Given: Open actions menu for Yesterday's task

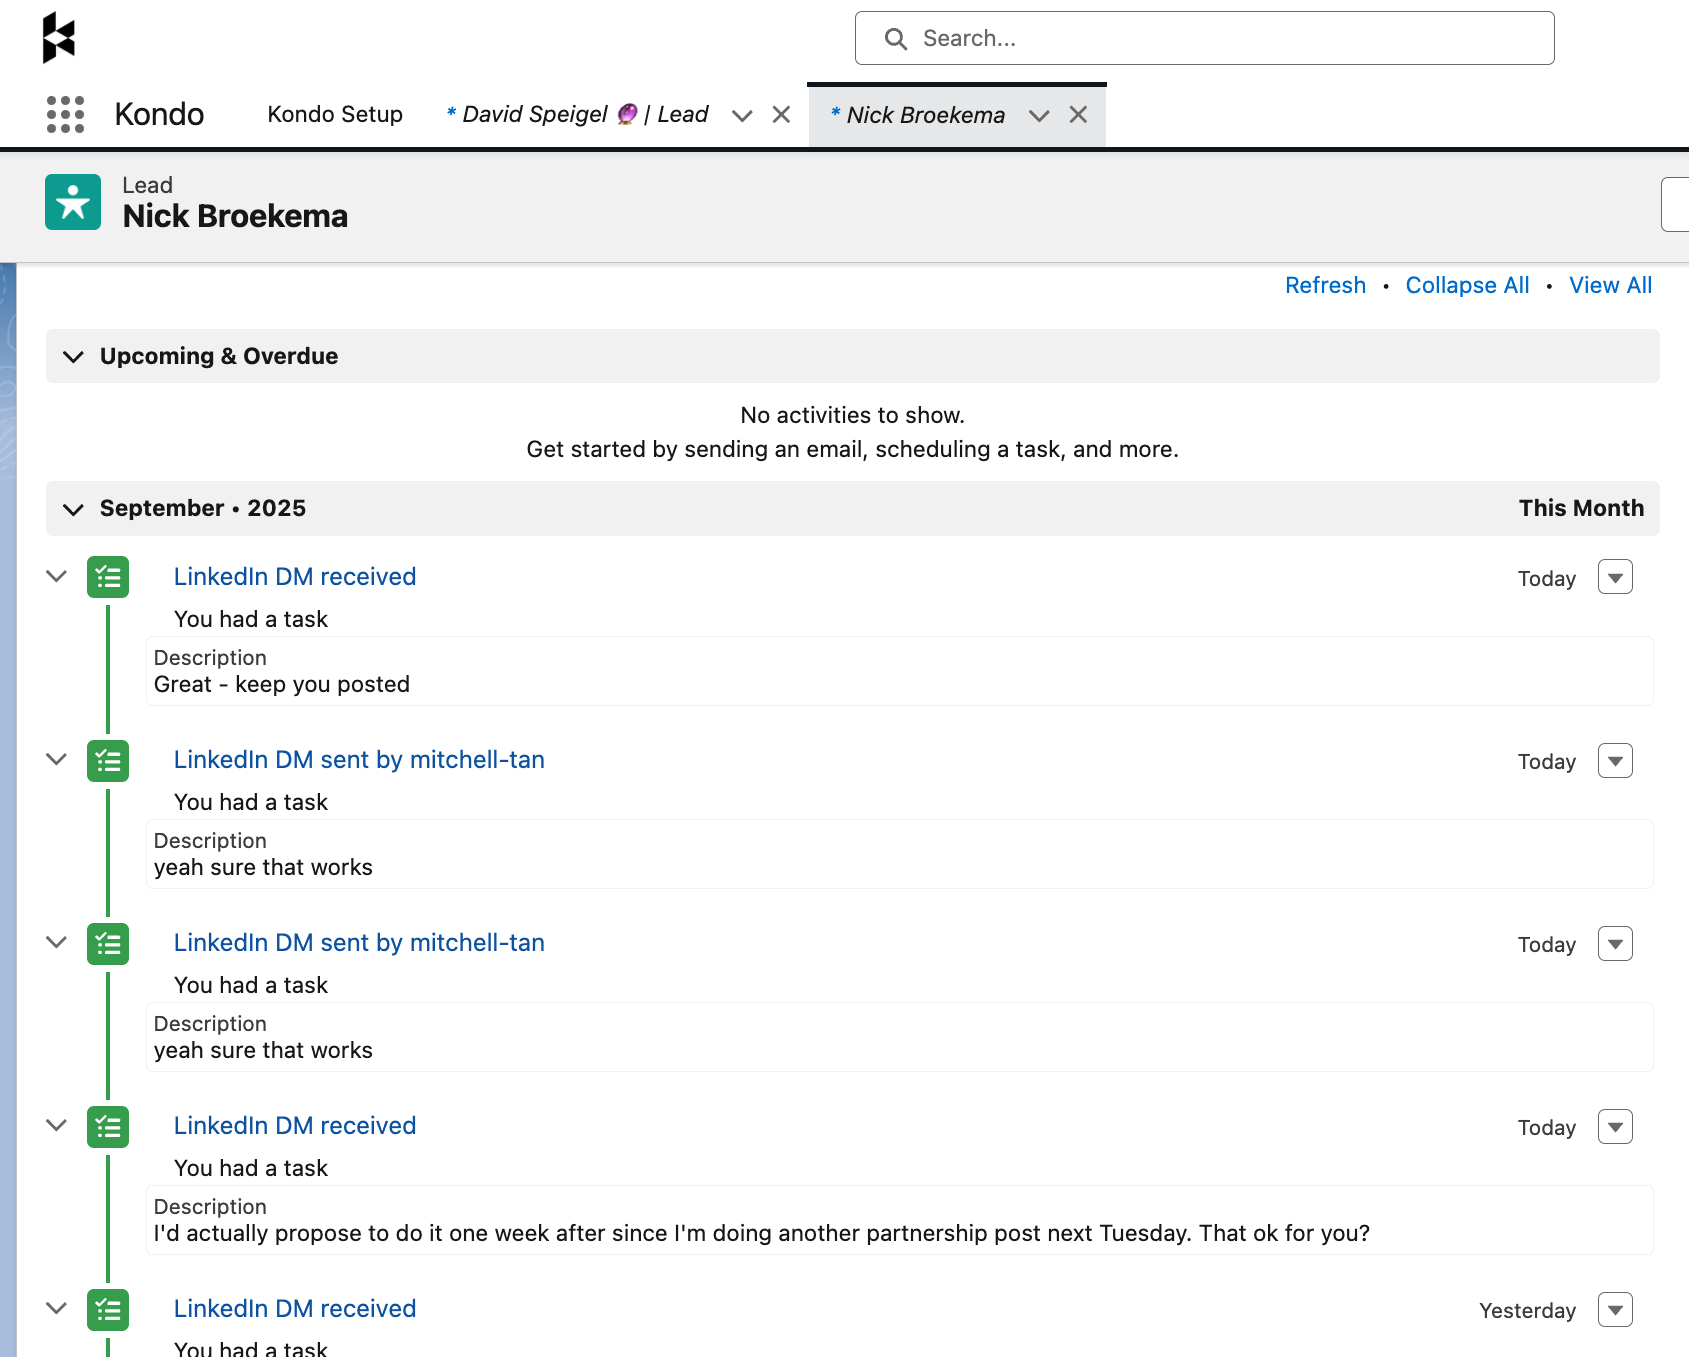Looking at the screenshot, I should pyautogui.click(x=1615, y=1310).
